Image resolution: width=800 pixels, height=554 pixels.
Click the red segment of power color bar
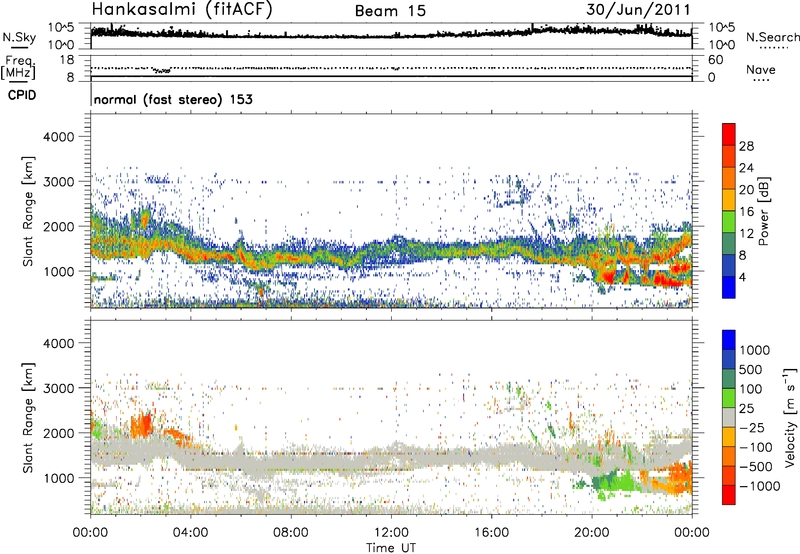729,134
